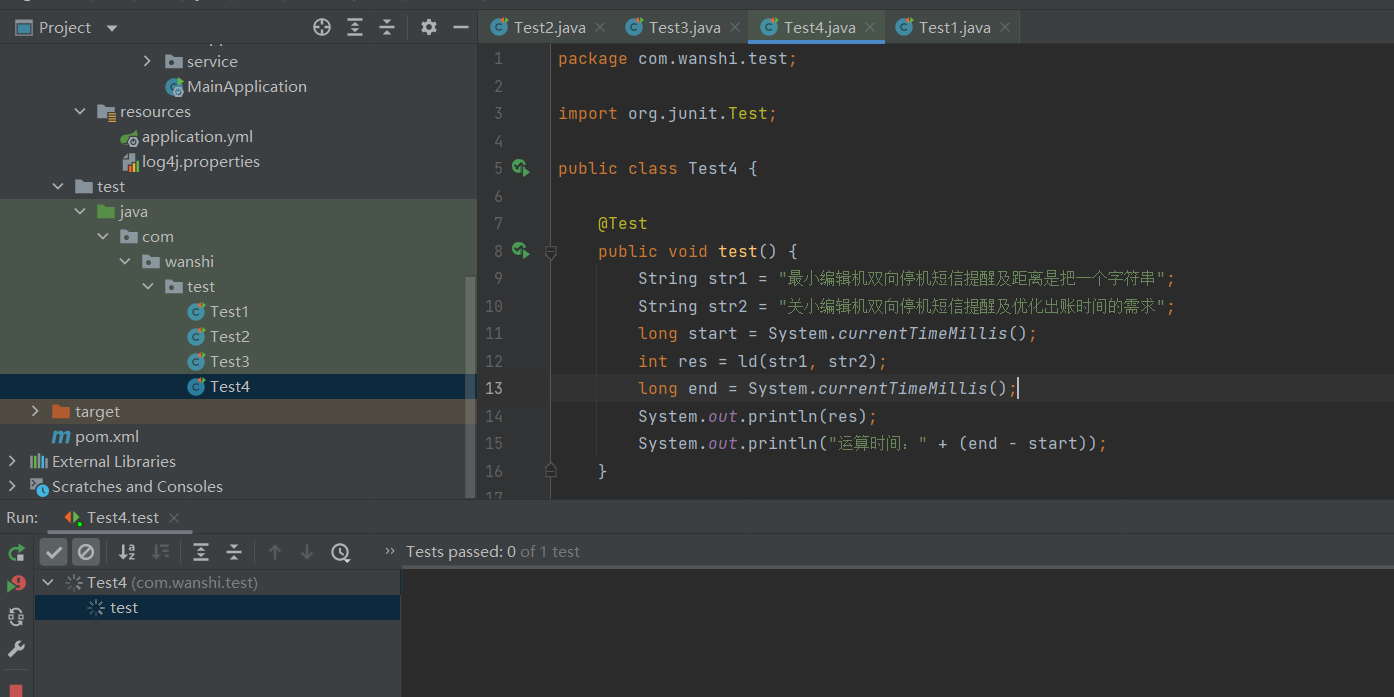
Task: Expand the target folder
Action: coord(35,411)
